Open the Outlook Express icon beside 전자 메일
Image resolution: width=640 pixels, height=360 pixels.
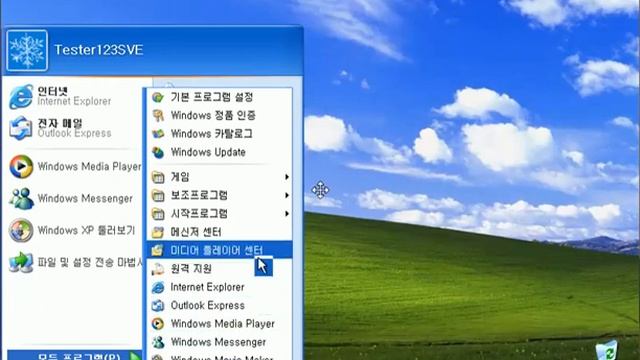tap(21, 128)
